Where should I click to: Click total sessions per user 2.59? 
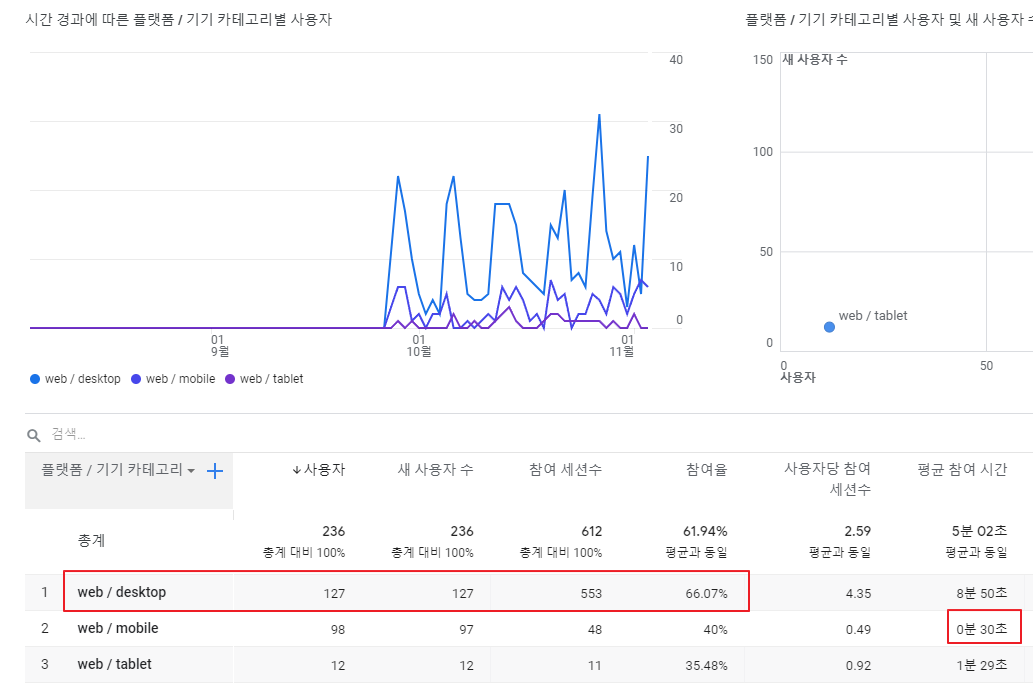pos(858,531)
